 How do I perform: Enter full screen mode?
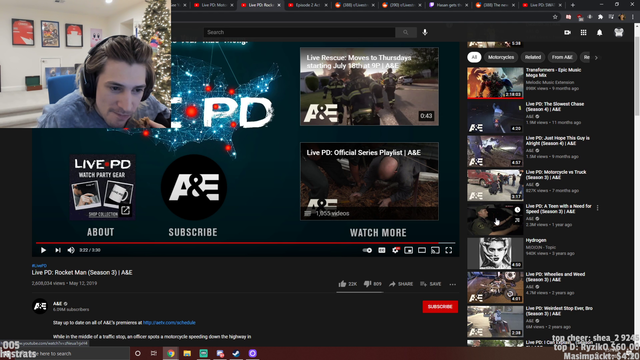(449, 250)
